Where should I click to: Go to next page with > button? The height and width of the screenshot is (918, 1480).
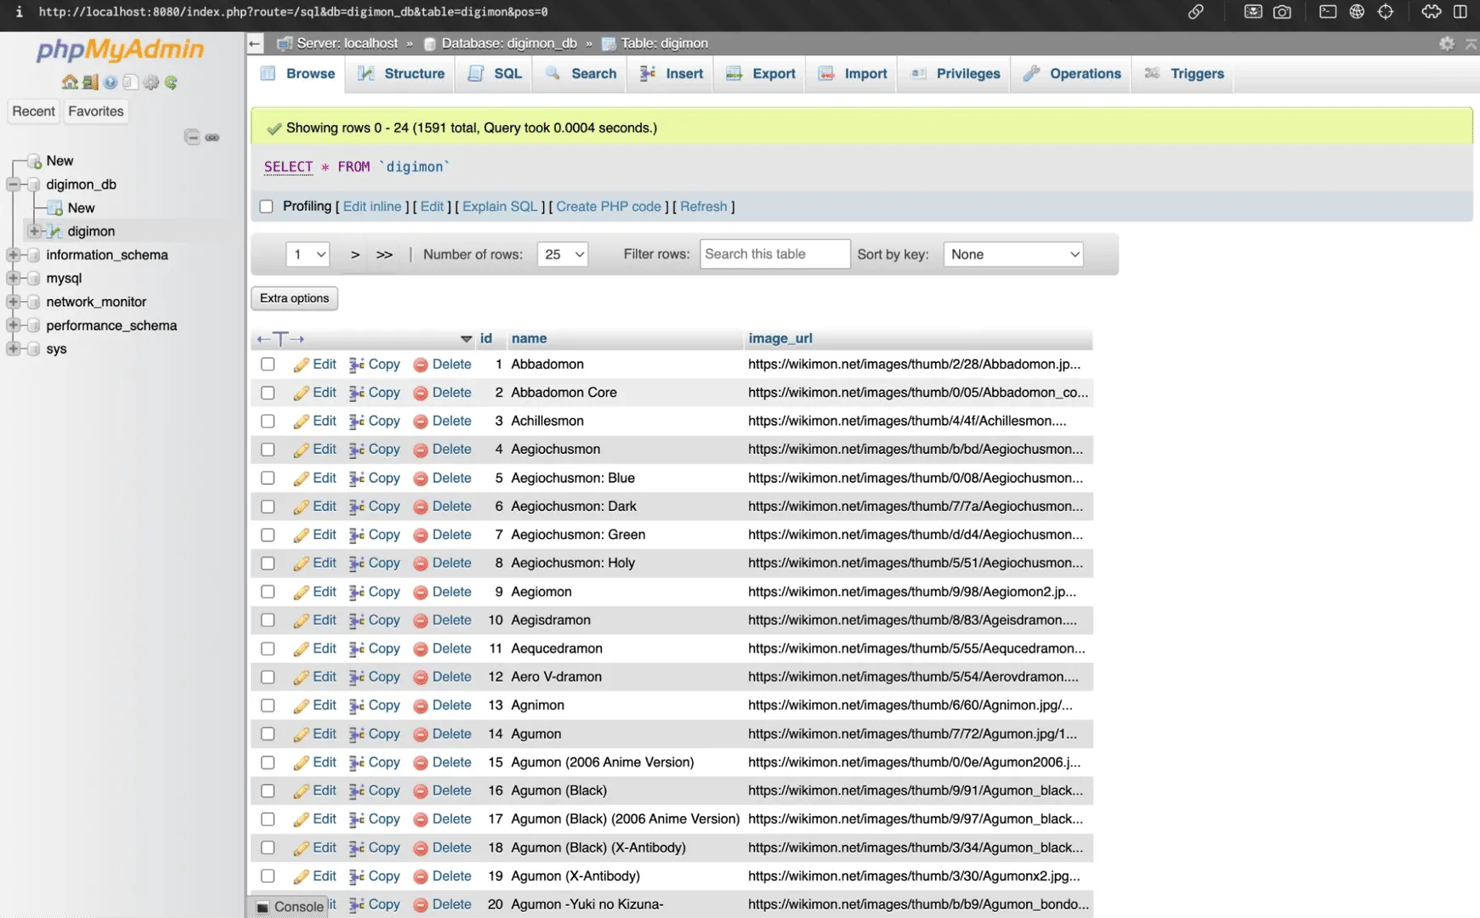click(x=355, y=255)
